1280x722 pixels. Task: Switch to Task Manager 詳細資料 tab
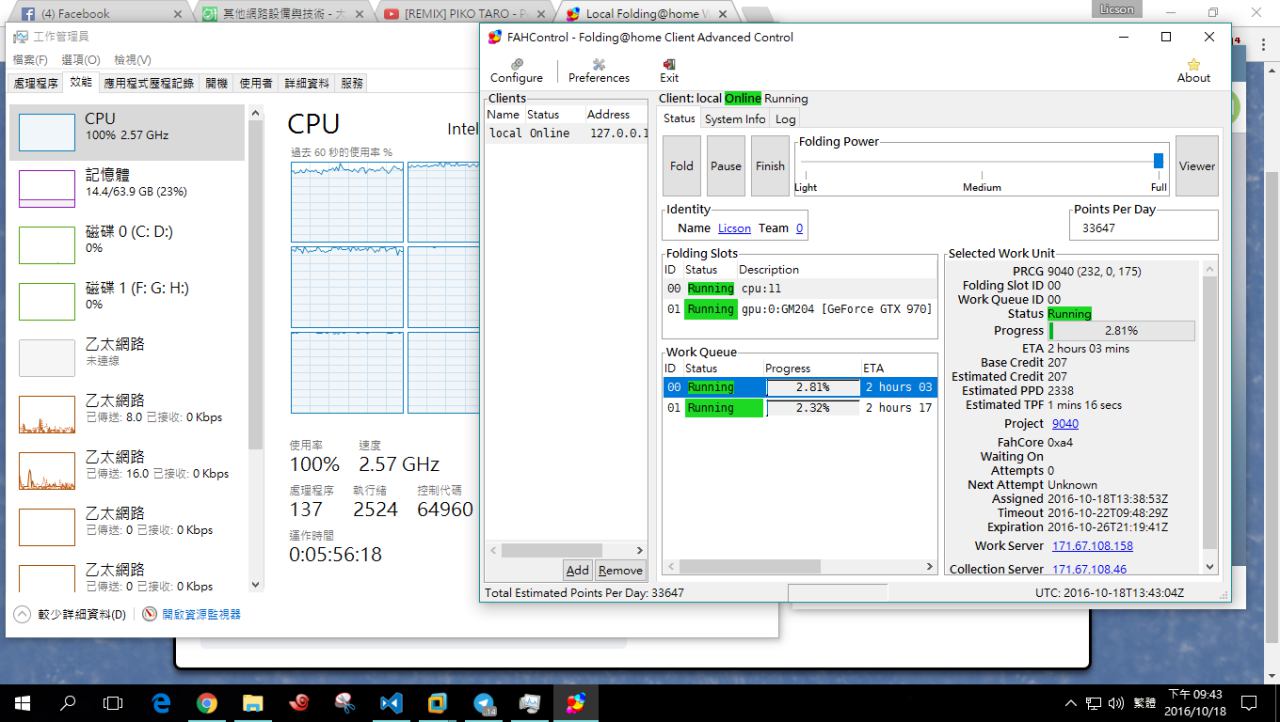(x=307, y=83)
